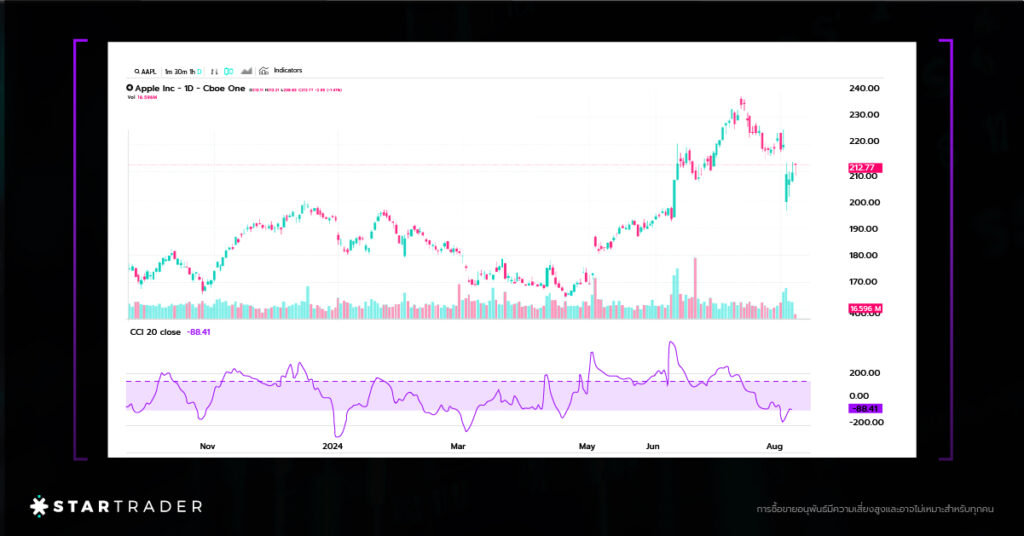This screenshot has height=536, width=1024.
Task: Click the indicators chart icon in toolbar
Action: coord(264,71)
